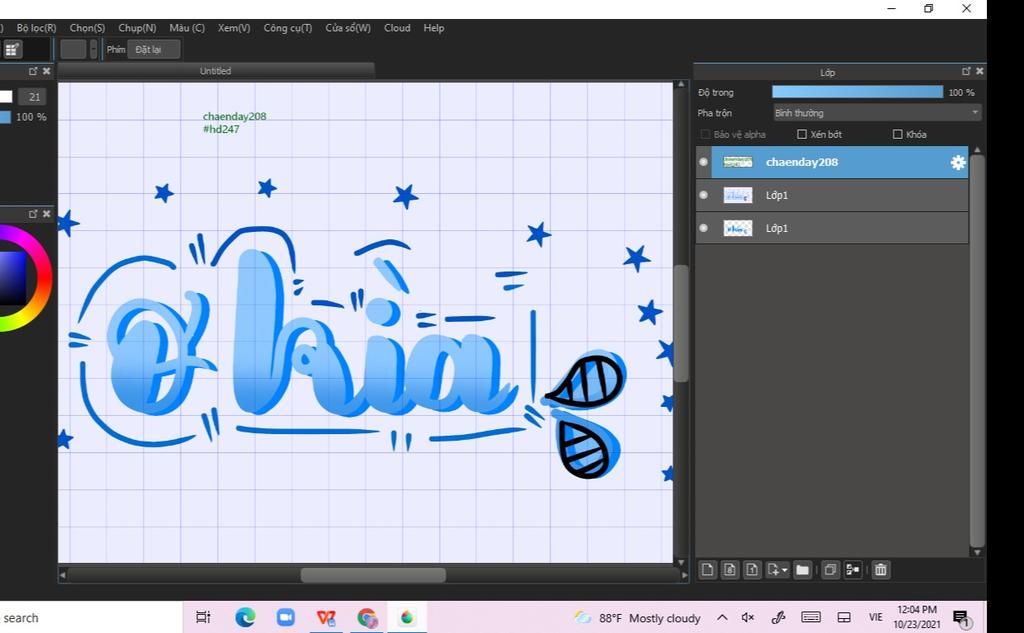Duplicate the selected layer
1024x633 pixels.
click(x=830, y=570)
